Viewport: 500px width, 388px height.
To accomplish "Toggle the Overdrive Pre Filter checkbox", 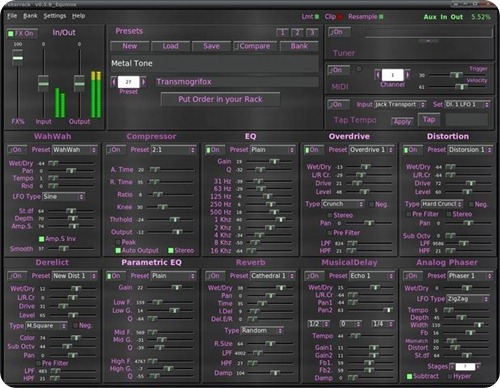I will click(343, 233).
